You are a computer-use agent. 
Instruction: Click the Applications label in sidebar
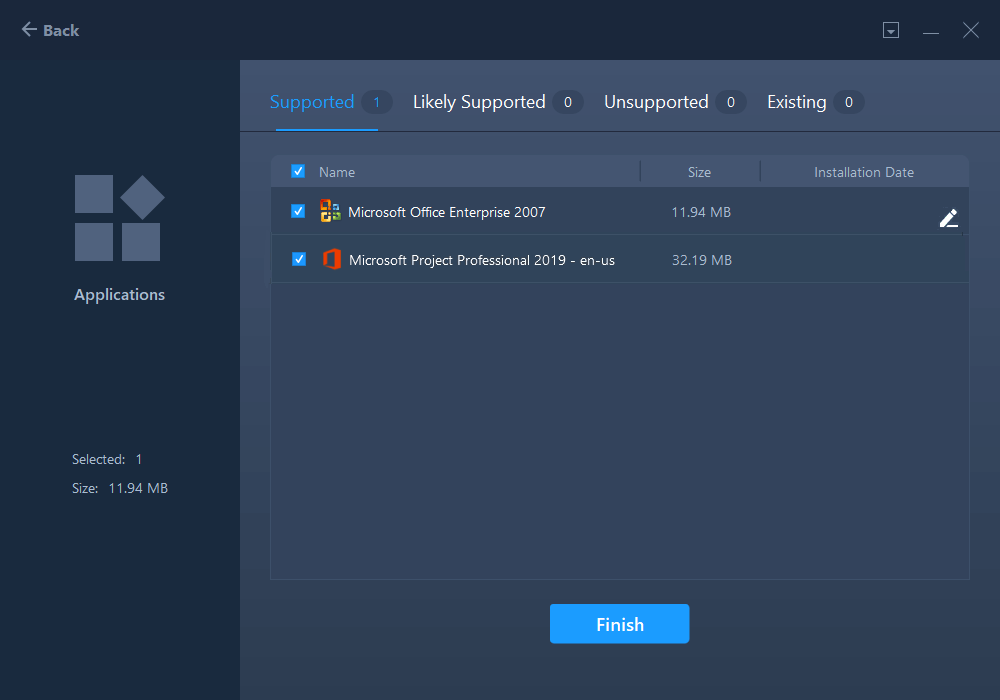[119, 295]
